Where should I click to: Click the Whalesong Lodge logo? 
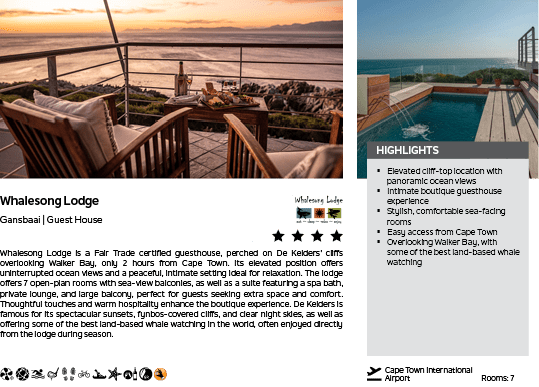coord(318,210)
